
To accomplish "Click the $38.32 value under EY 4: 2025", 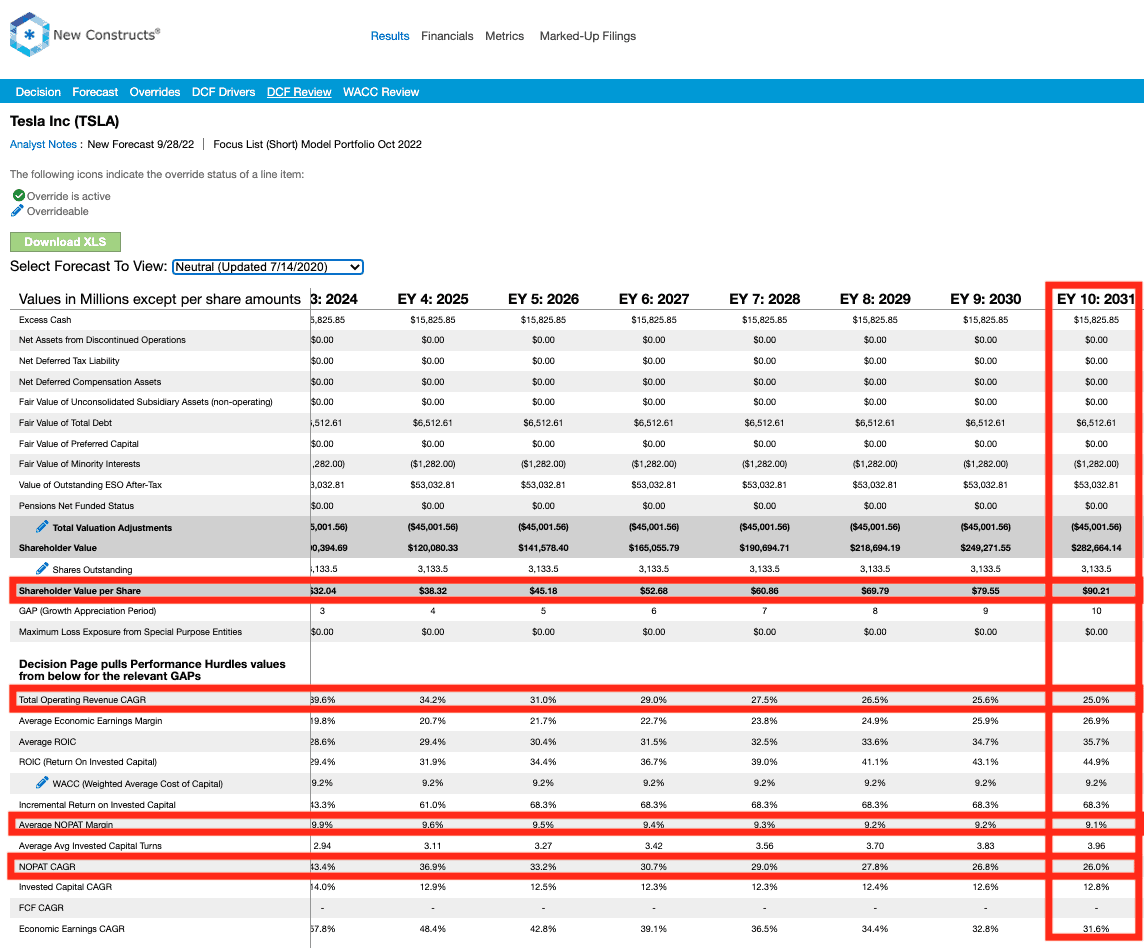I will pyautogui.click(x=433, y=591).
